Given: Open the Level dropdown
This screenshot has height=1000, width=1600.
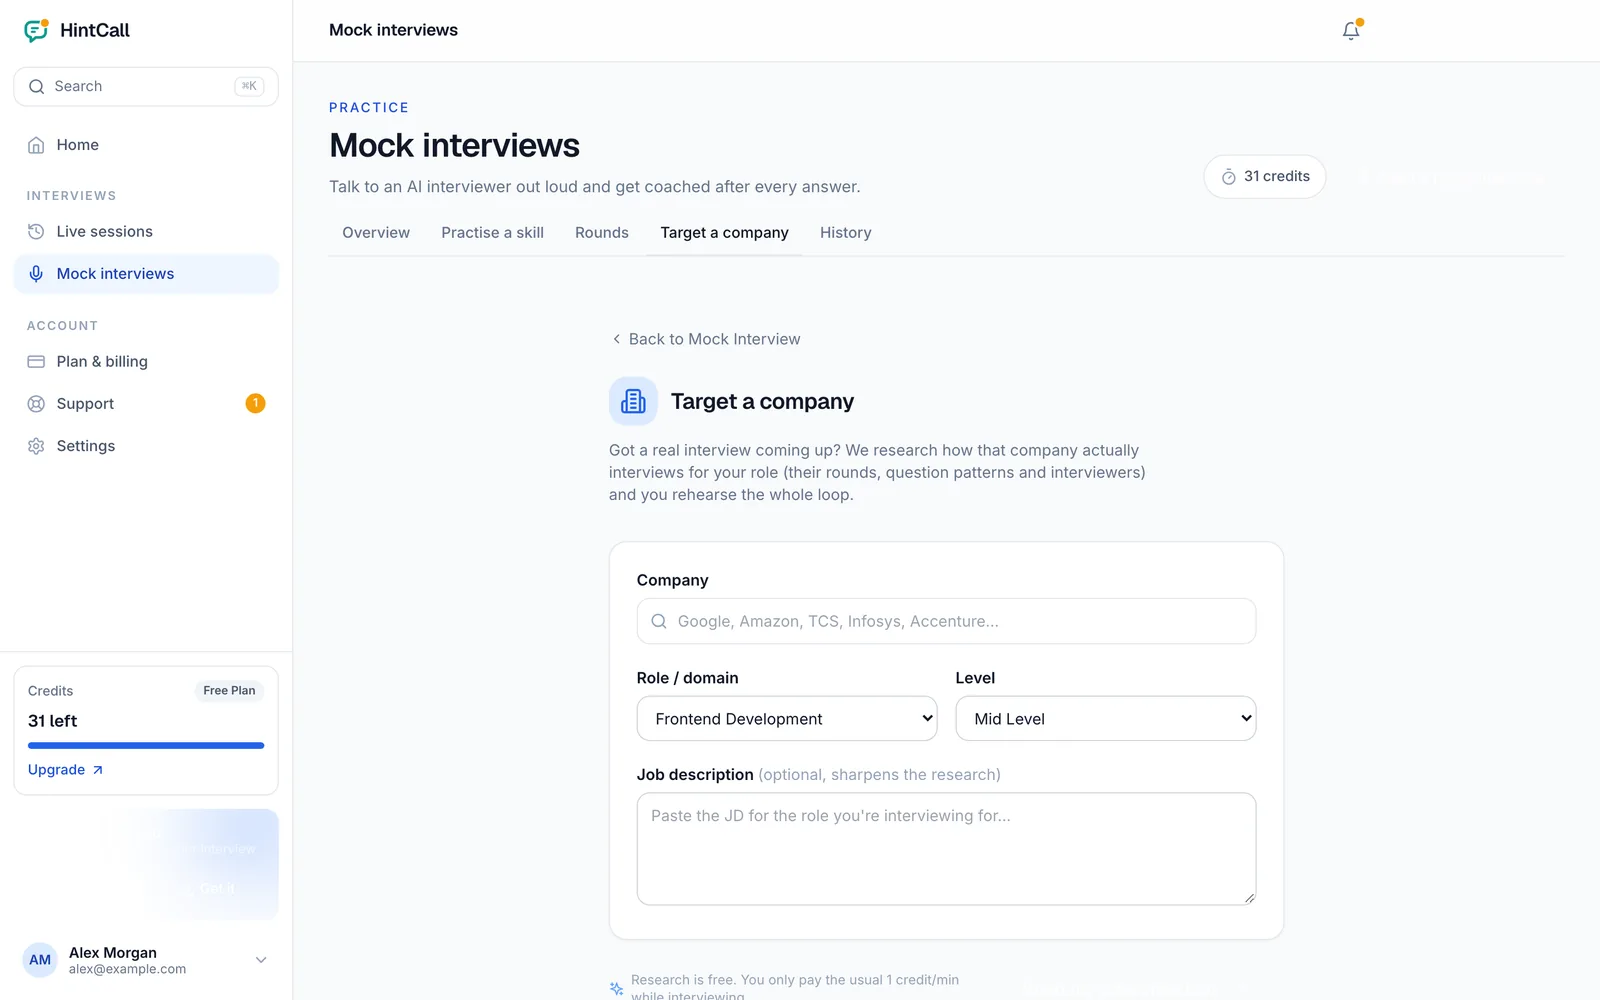Looking at the screenshot, I should tap(1106, 719).
